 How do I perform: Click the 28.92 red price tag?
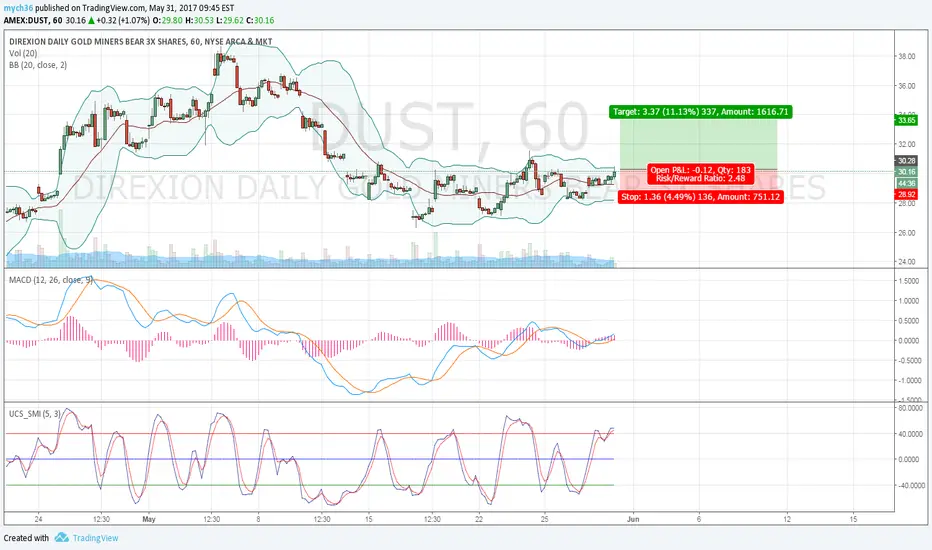(906, 194)
